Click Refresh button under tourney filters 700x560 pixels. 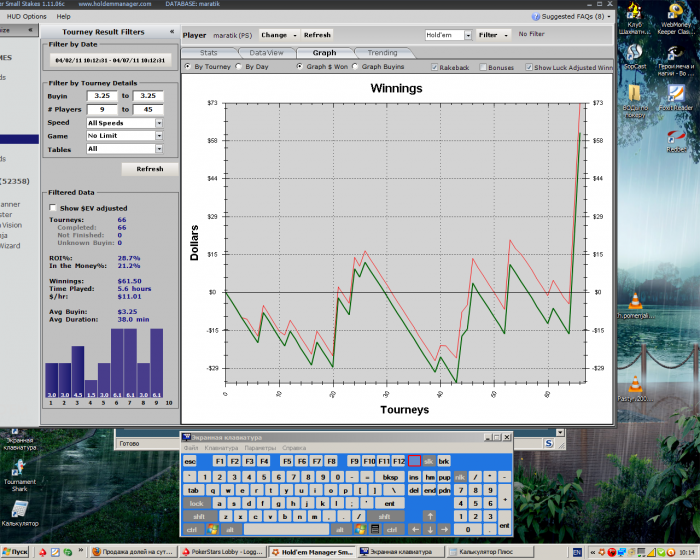tap(149, 169)
